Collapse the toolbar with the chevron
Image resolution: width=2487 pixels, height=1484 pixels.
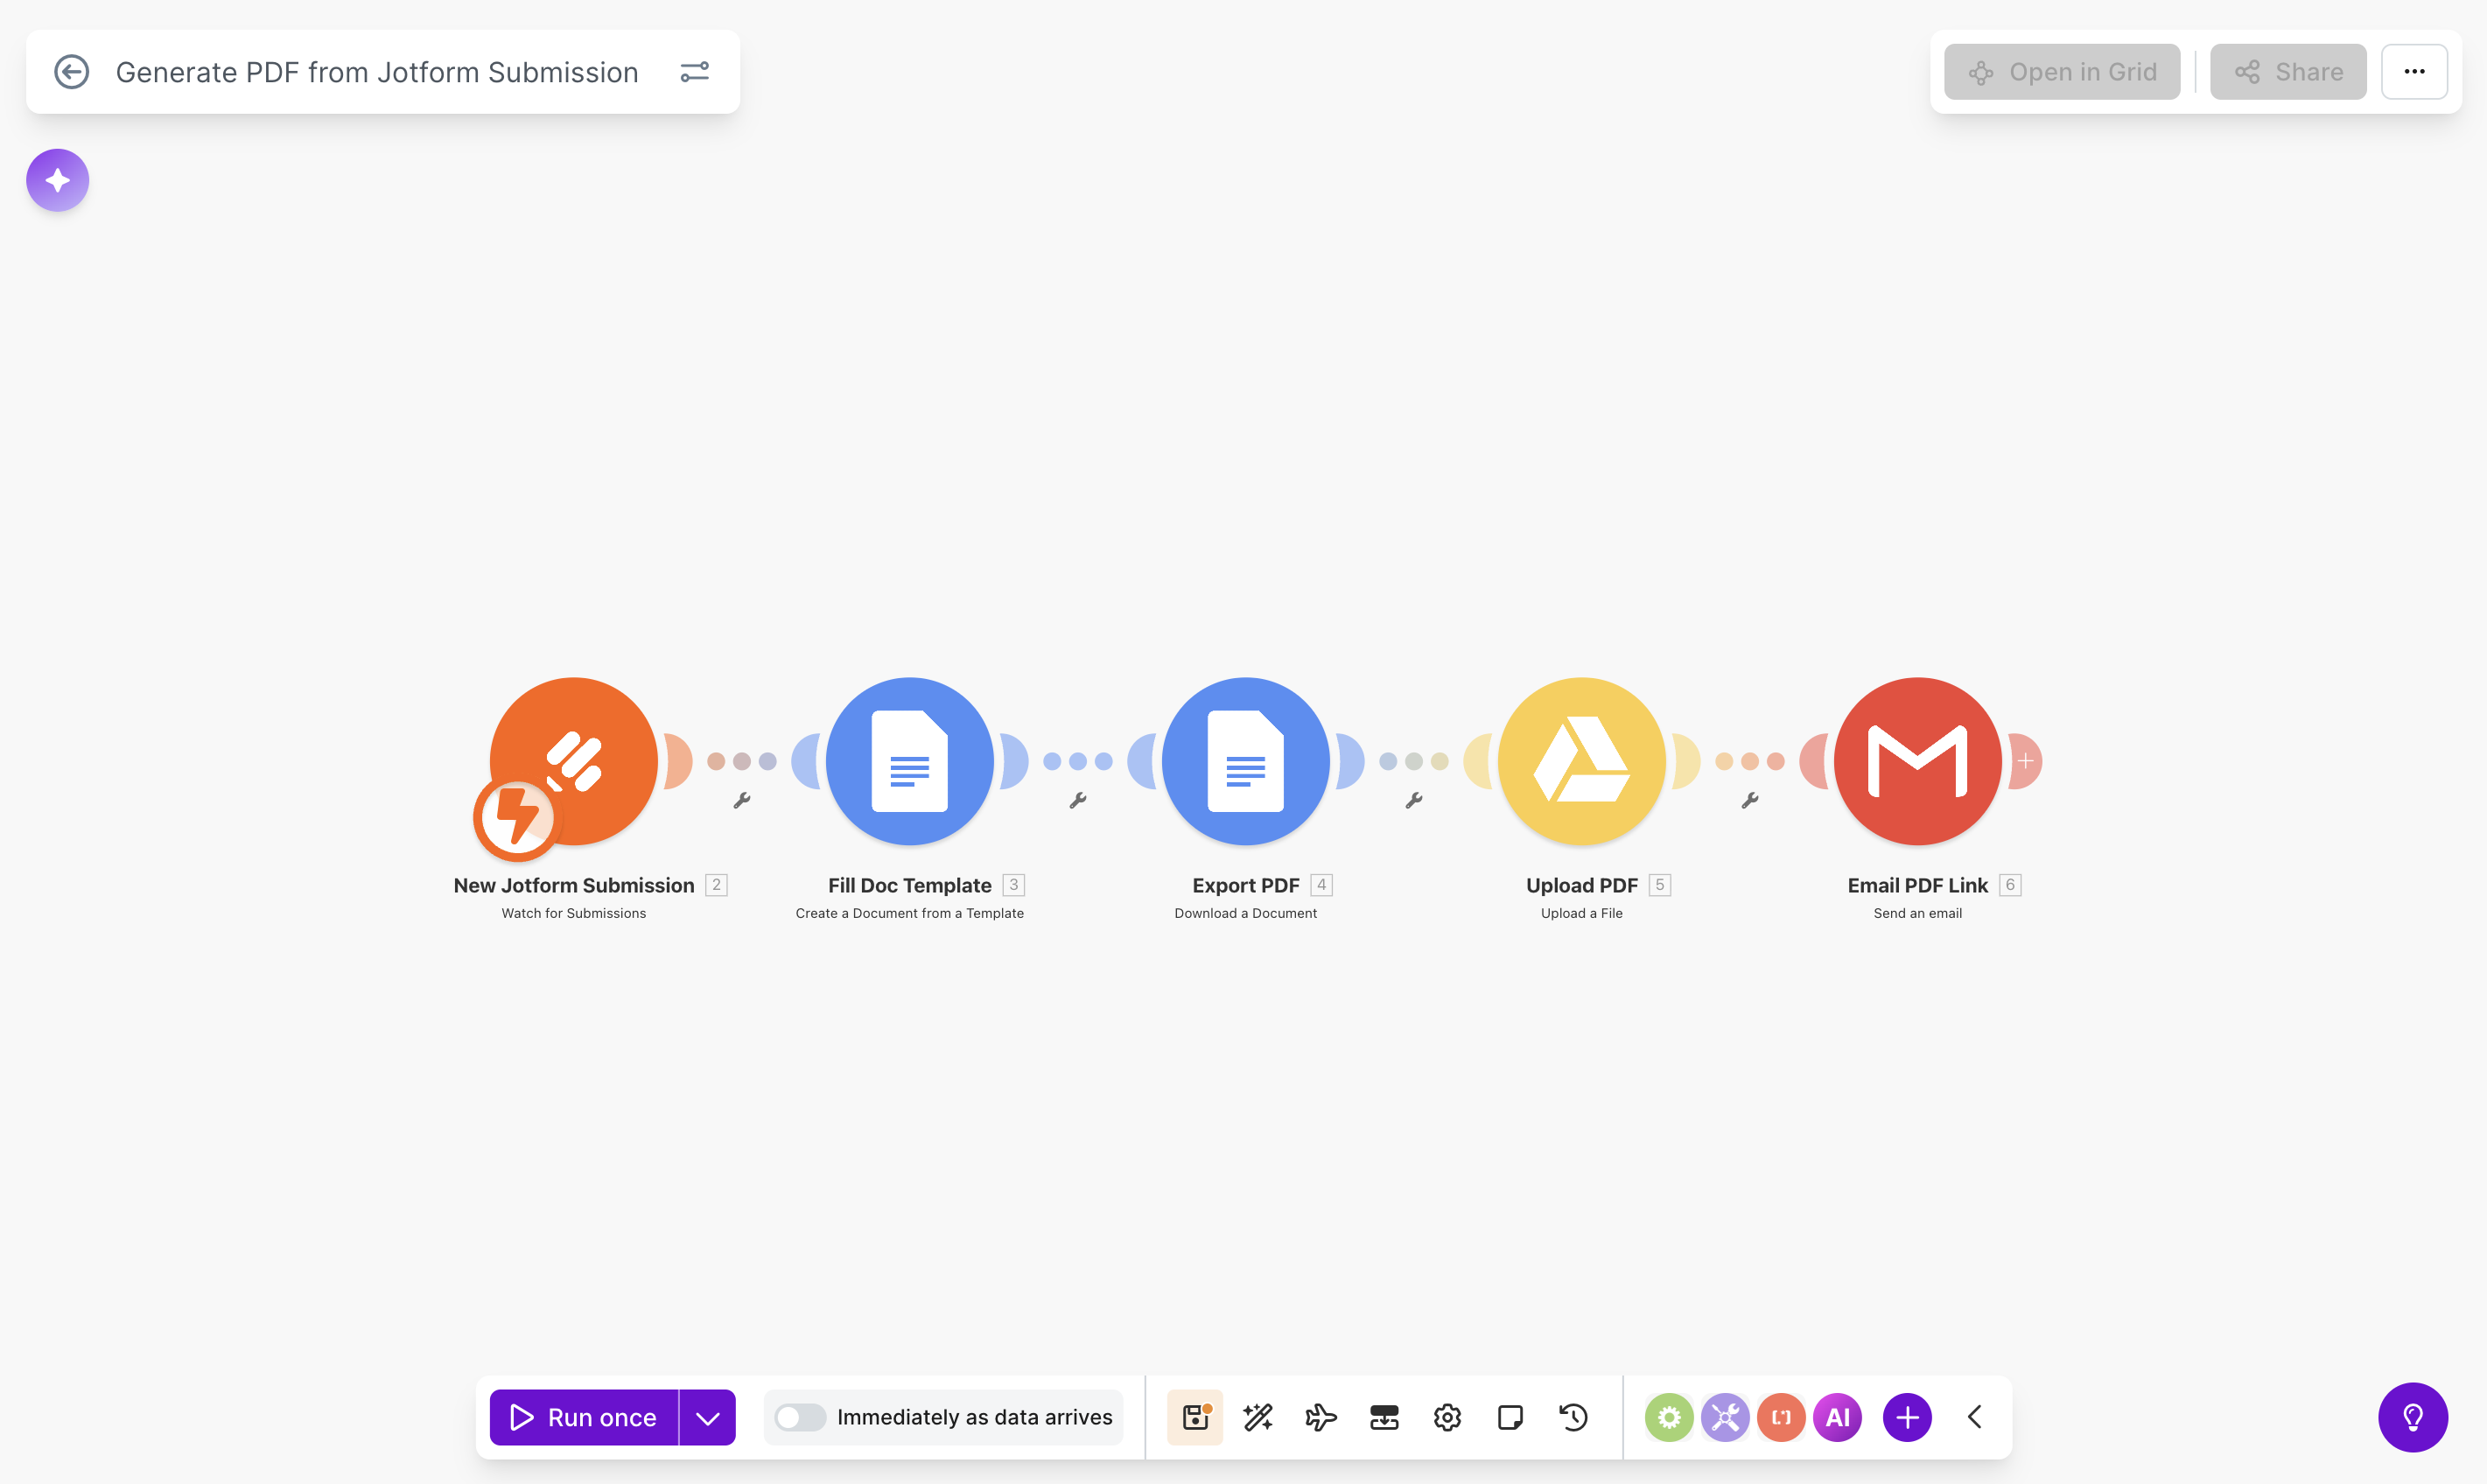click(1974, 1417)
